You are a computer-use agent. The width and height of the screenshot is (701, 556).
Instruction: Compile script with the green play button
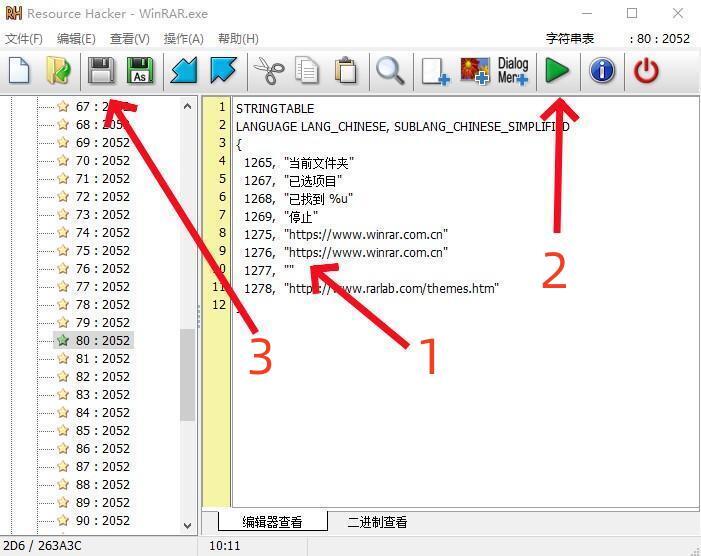click(x=557, y=71)
